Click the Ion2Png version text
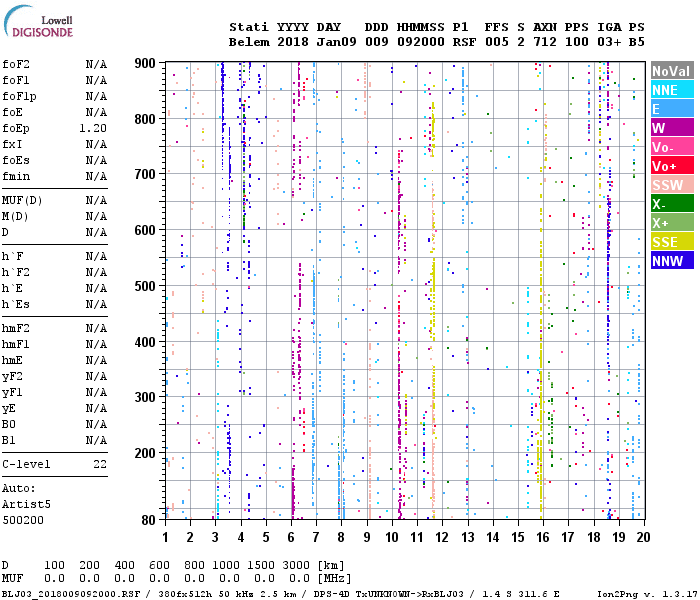 (x=647, y=594)
